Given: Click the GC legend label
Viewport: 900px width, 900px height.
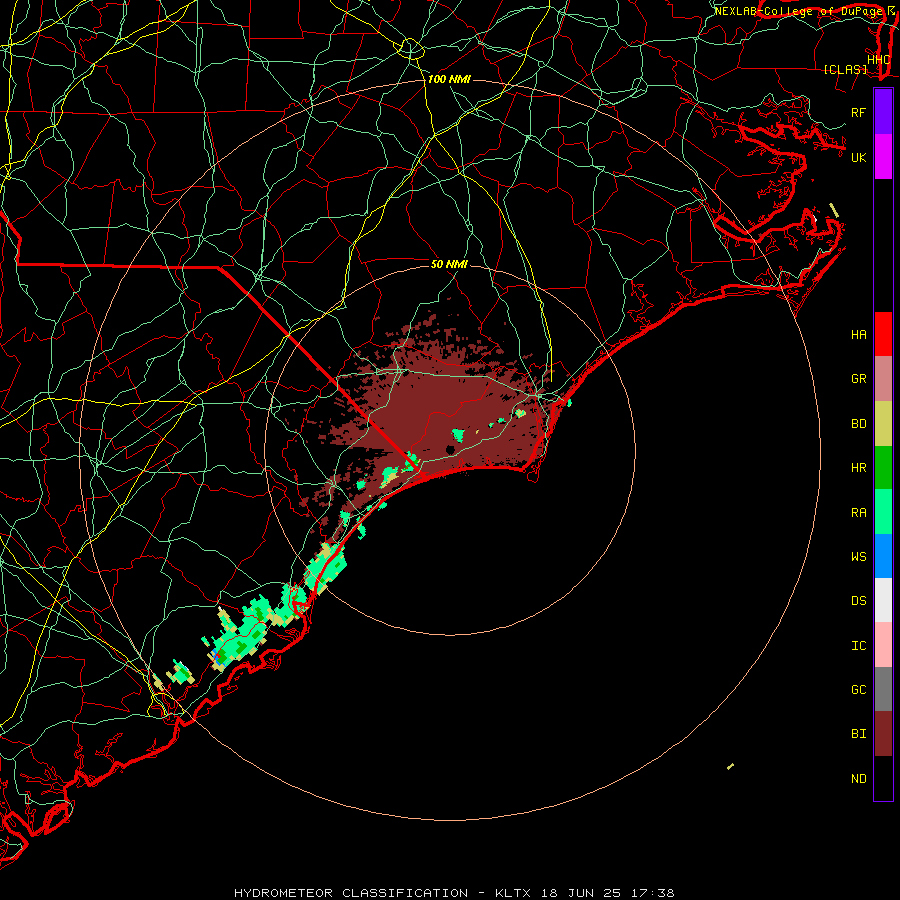Looking at the screenshot, I should point(858,690).
